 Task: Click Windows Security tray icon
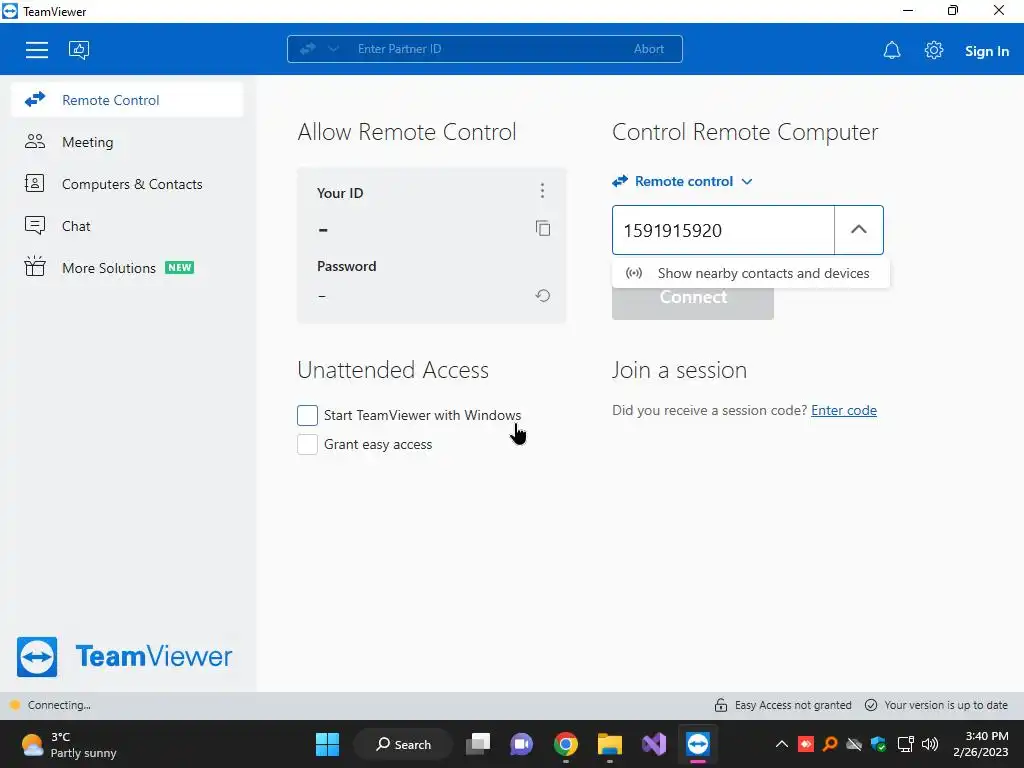[878, 744]
